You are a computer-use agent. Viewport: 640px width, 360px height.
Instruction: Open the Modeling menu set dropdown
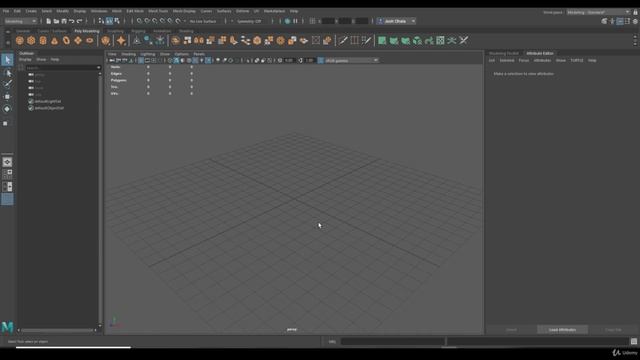(x=20, y=21)
